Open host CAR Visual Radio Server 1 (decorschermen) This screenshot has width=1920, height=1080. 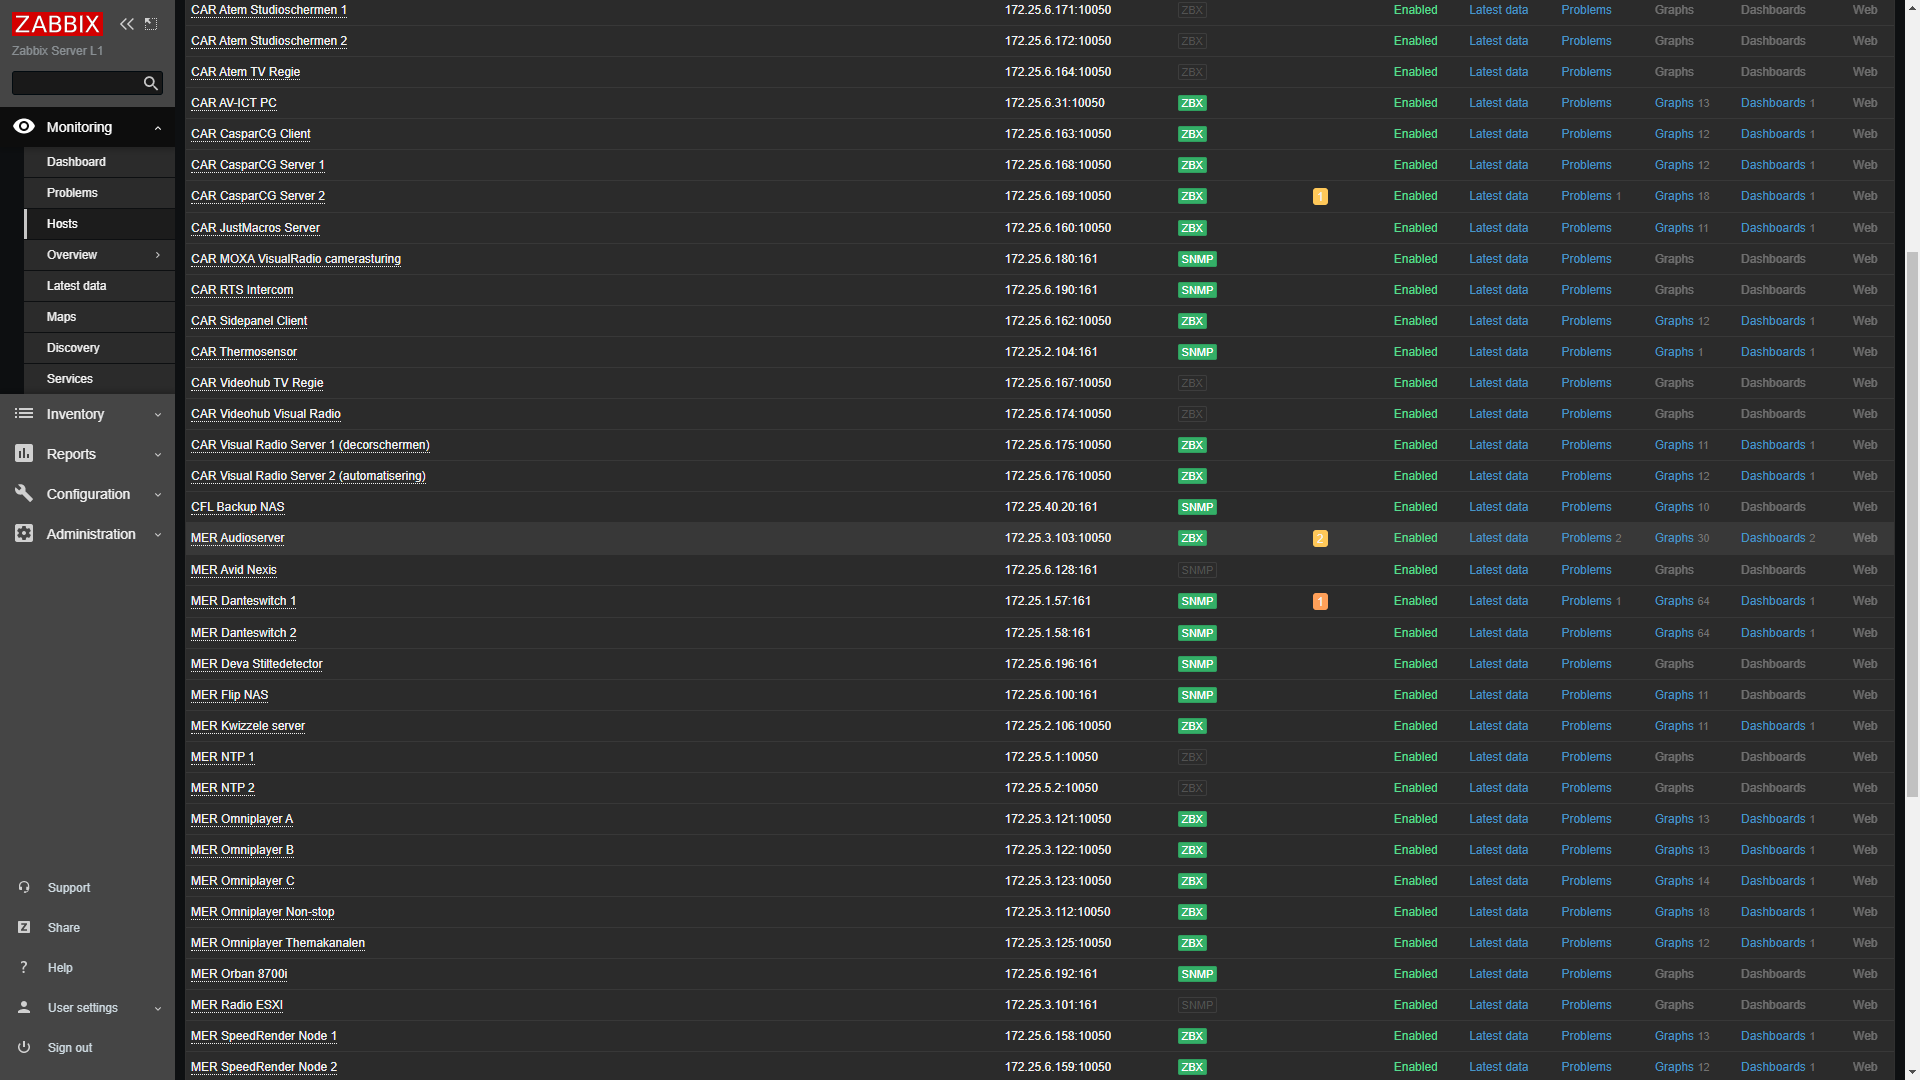point(310,445)
